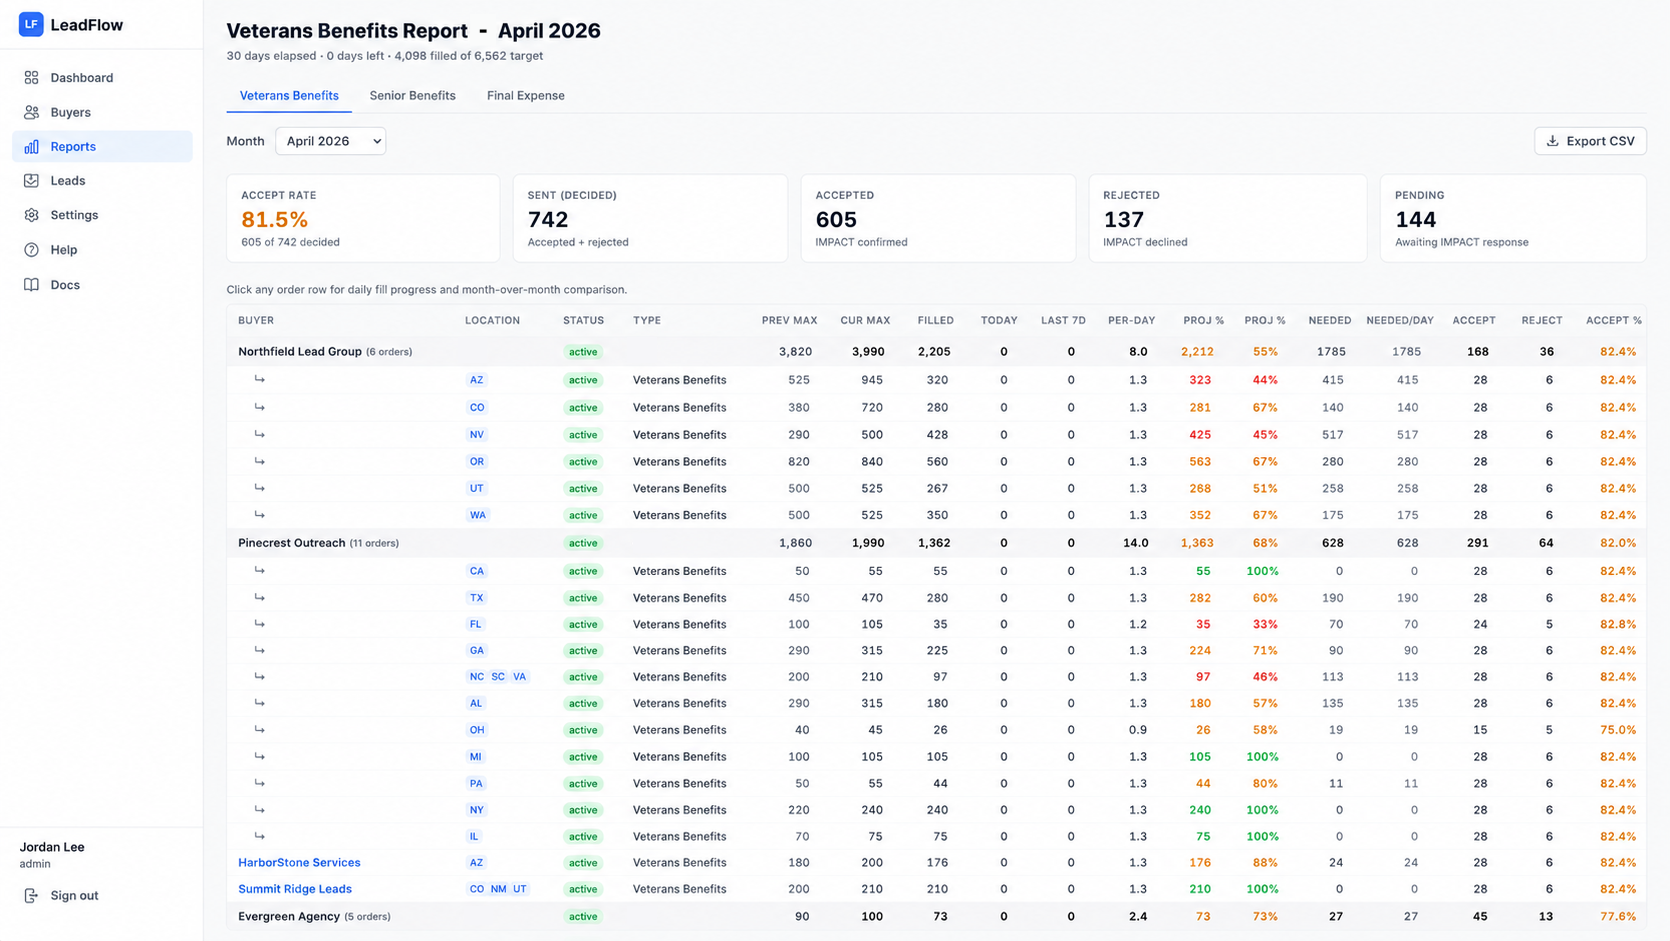Open the Buyers sidebar item
This screenshot has height=941, width=1670.
pyautogui.click(x=102, y=112)
